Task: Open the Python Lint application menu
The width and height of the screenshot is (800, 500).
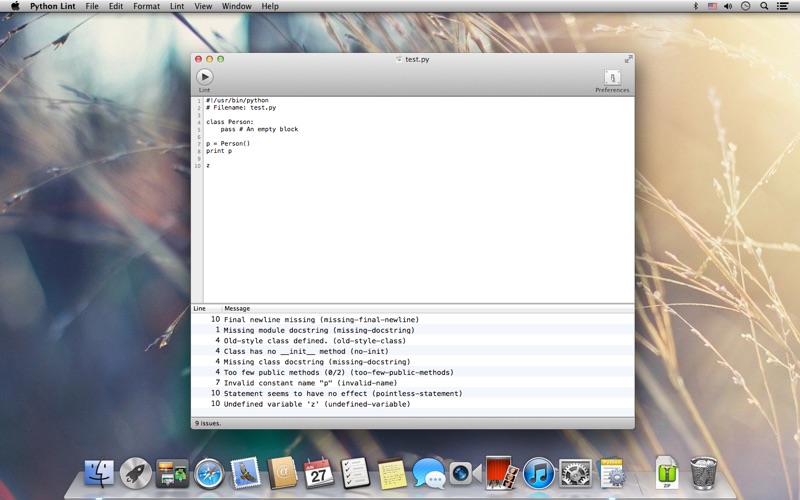Action: 53,6
